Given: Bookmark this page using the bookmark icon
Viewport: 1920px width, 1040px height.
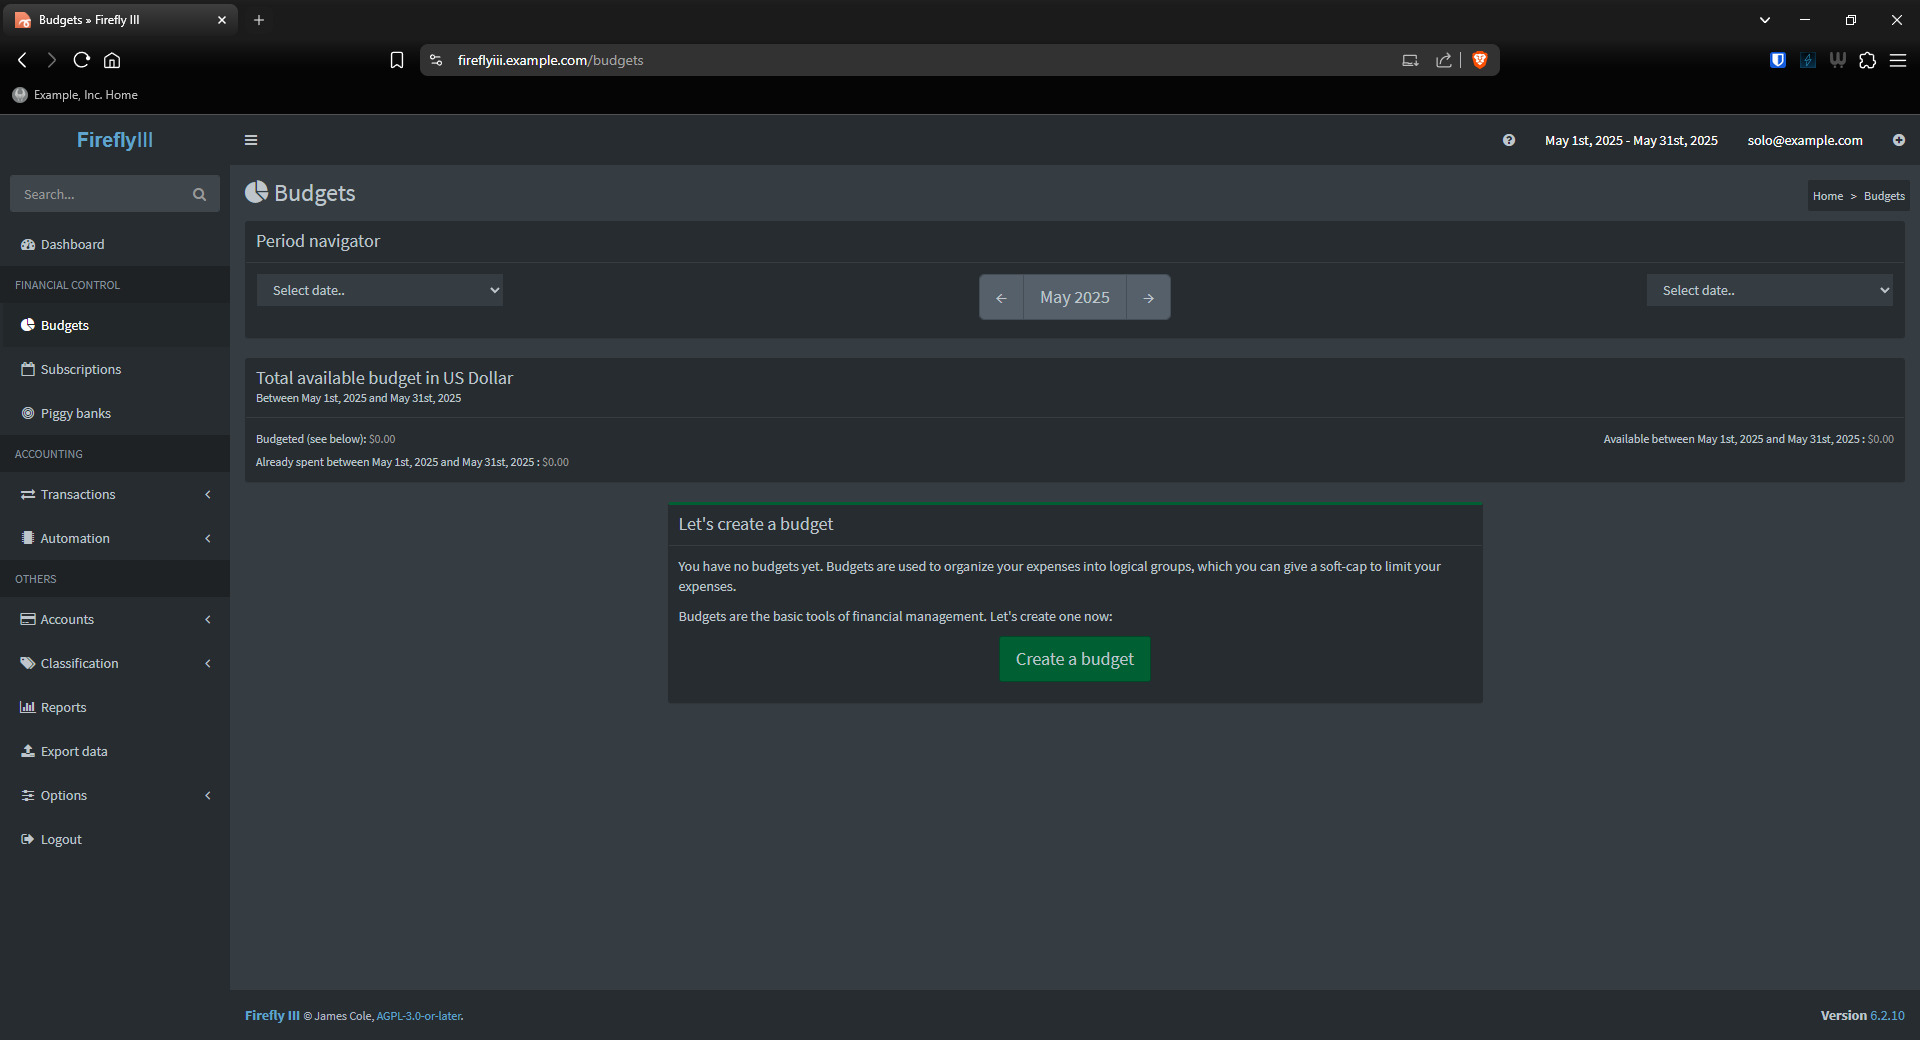Looking at the screenshot, I should (x=397, y=60).
